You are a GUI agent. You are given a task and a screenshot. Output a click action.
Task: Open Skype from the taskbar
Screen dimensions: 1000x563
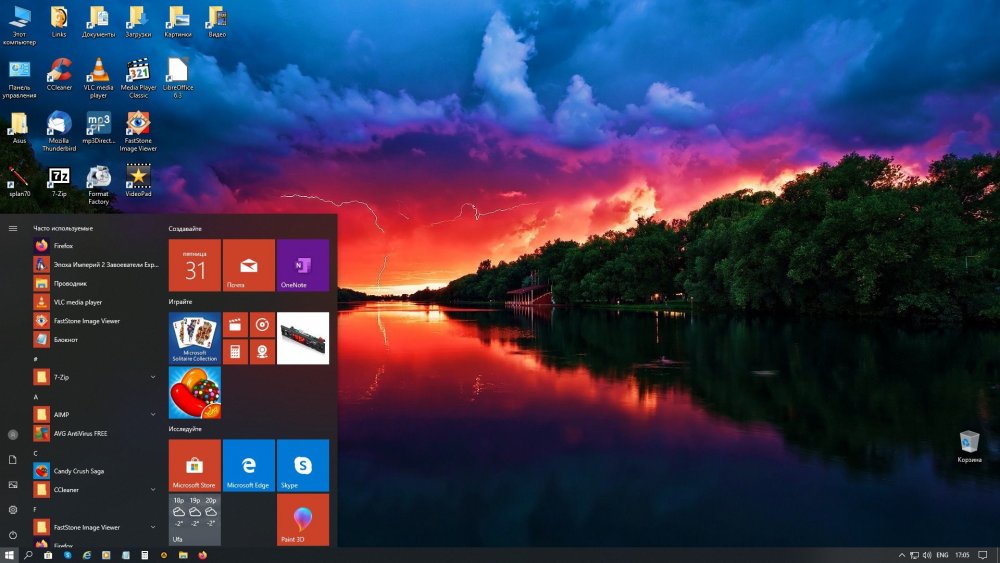point(68,555)
